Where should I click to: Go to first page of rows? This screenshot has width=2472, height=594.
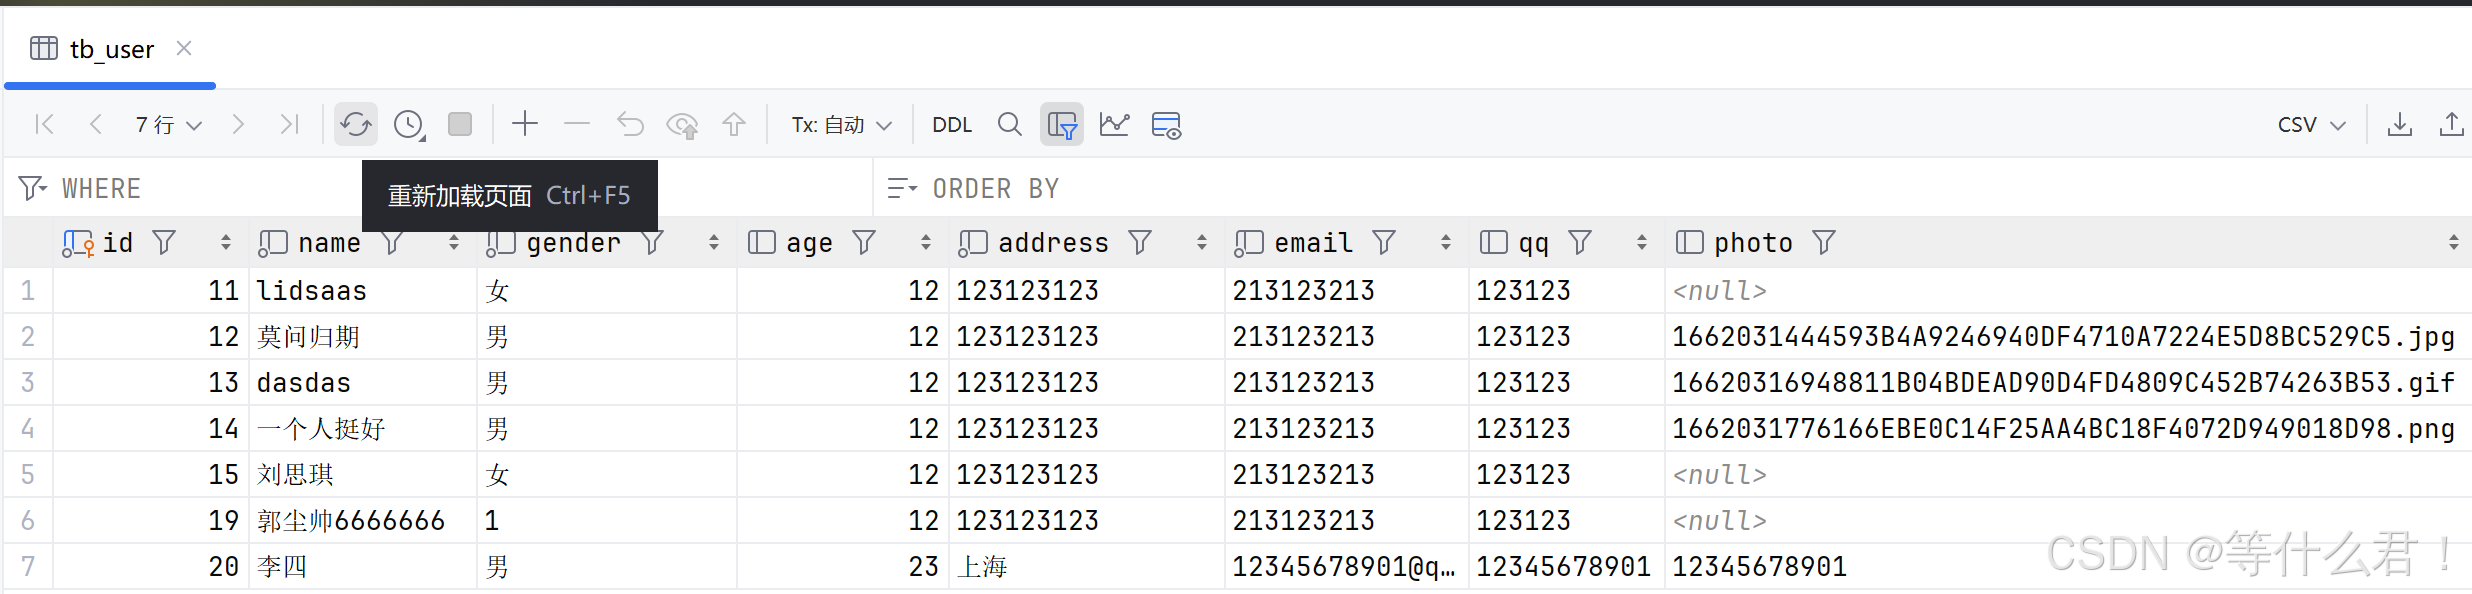(44, 124)
